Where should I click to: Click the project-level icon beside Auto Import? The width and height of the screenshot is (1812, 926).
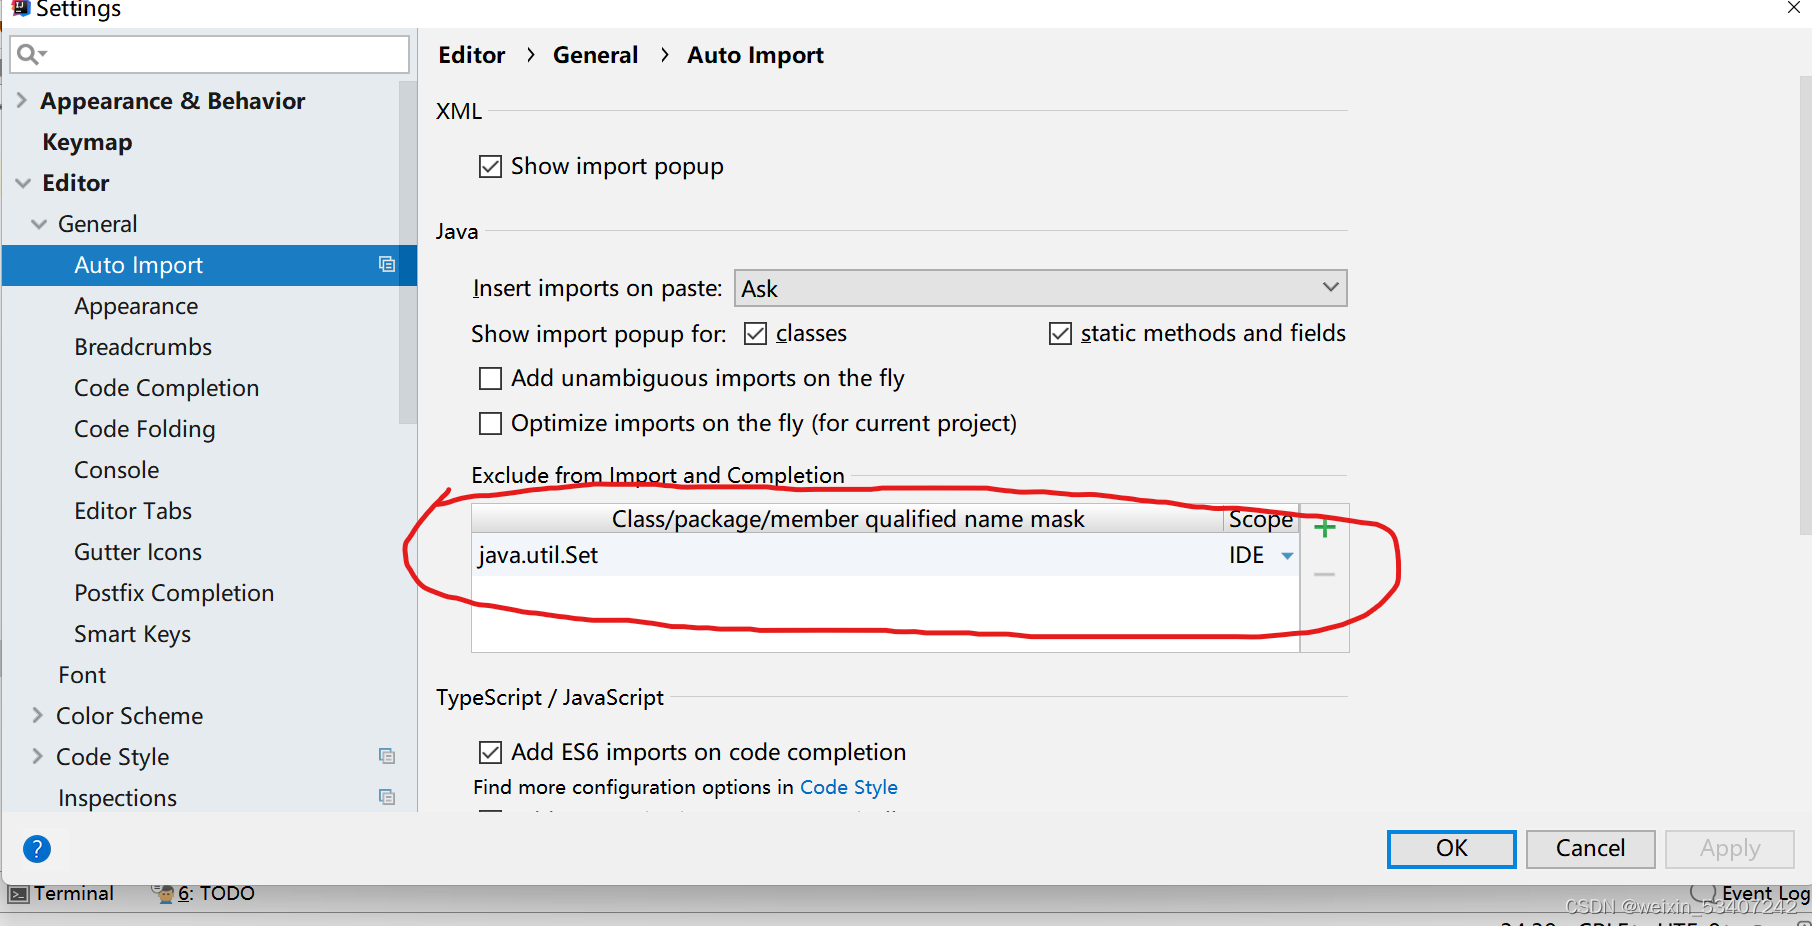click(x=387, y=264)
